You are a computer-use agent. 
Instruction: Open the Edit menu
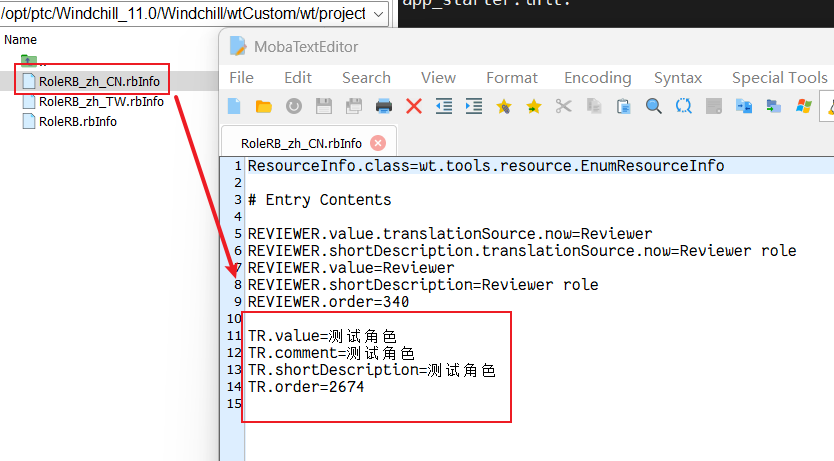[x=298, y=78]
